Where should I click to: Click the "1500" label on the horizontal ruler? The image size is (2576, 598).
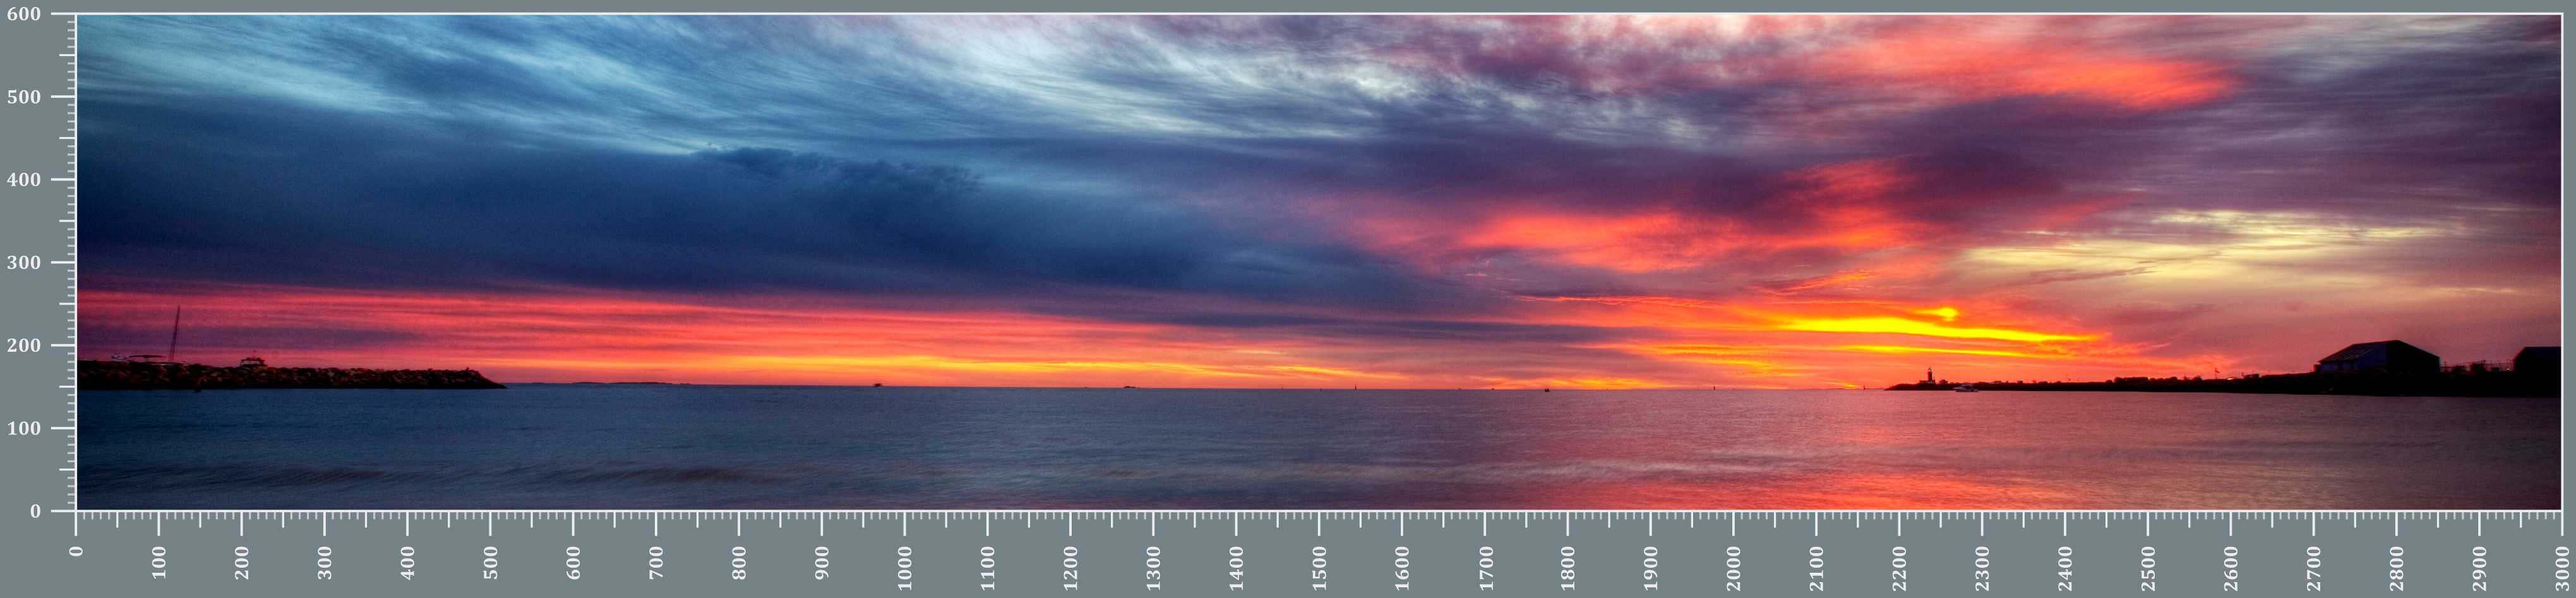click(x=1320, y=568)
